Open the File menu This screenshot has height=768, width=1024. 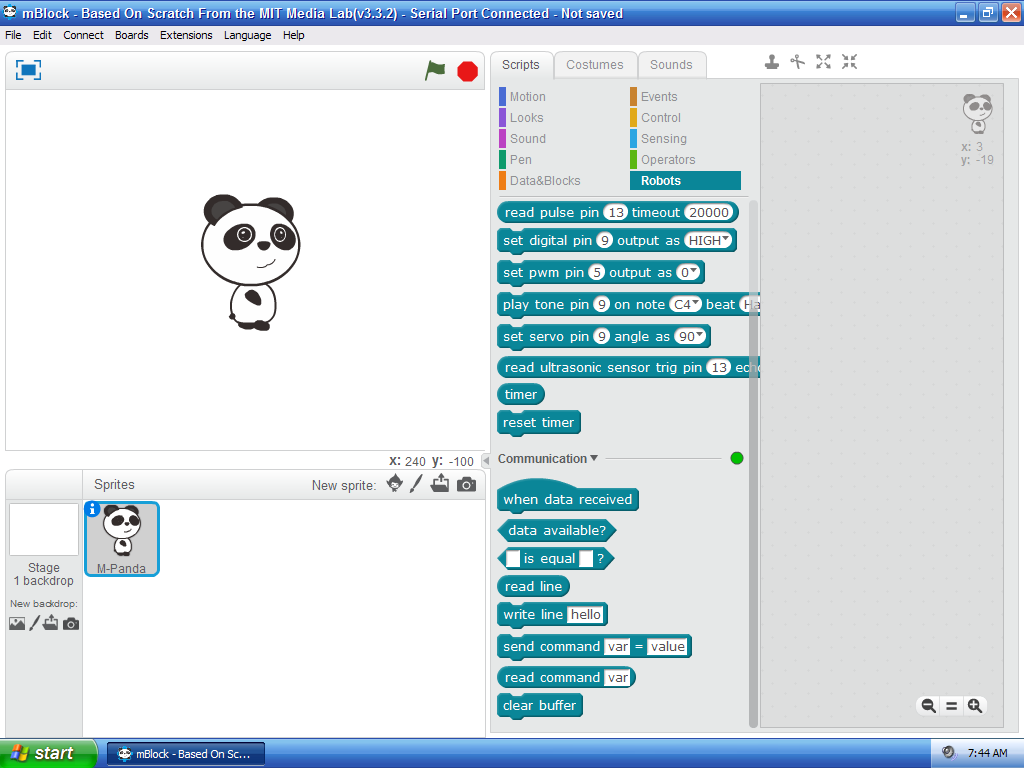pyautogui.click(x=13, y=35)
